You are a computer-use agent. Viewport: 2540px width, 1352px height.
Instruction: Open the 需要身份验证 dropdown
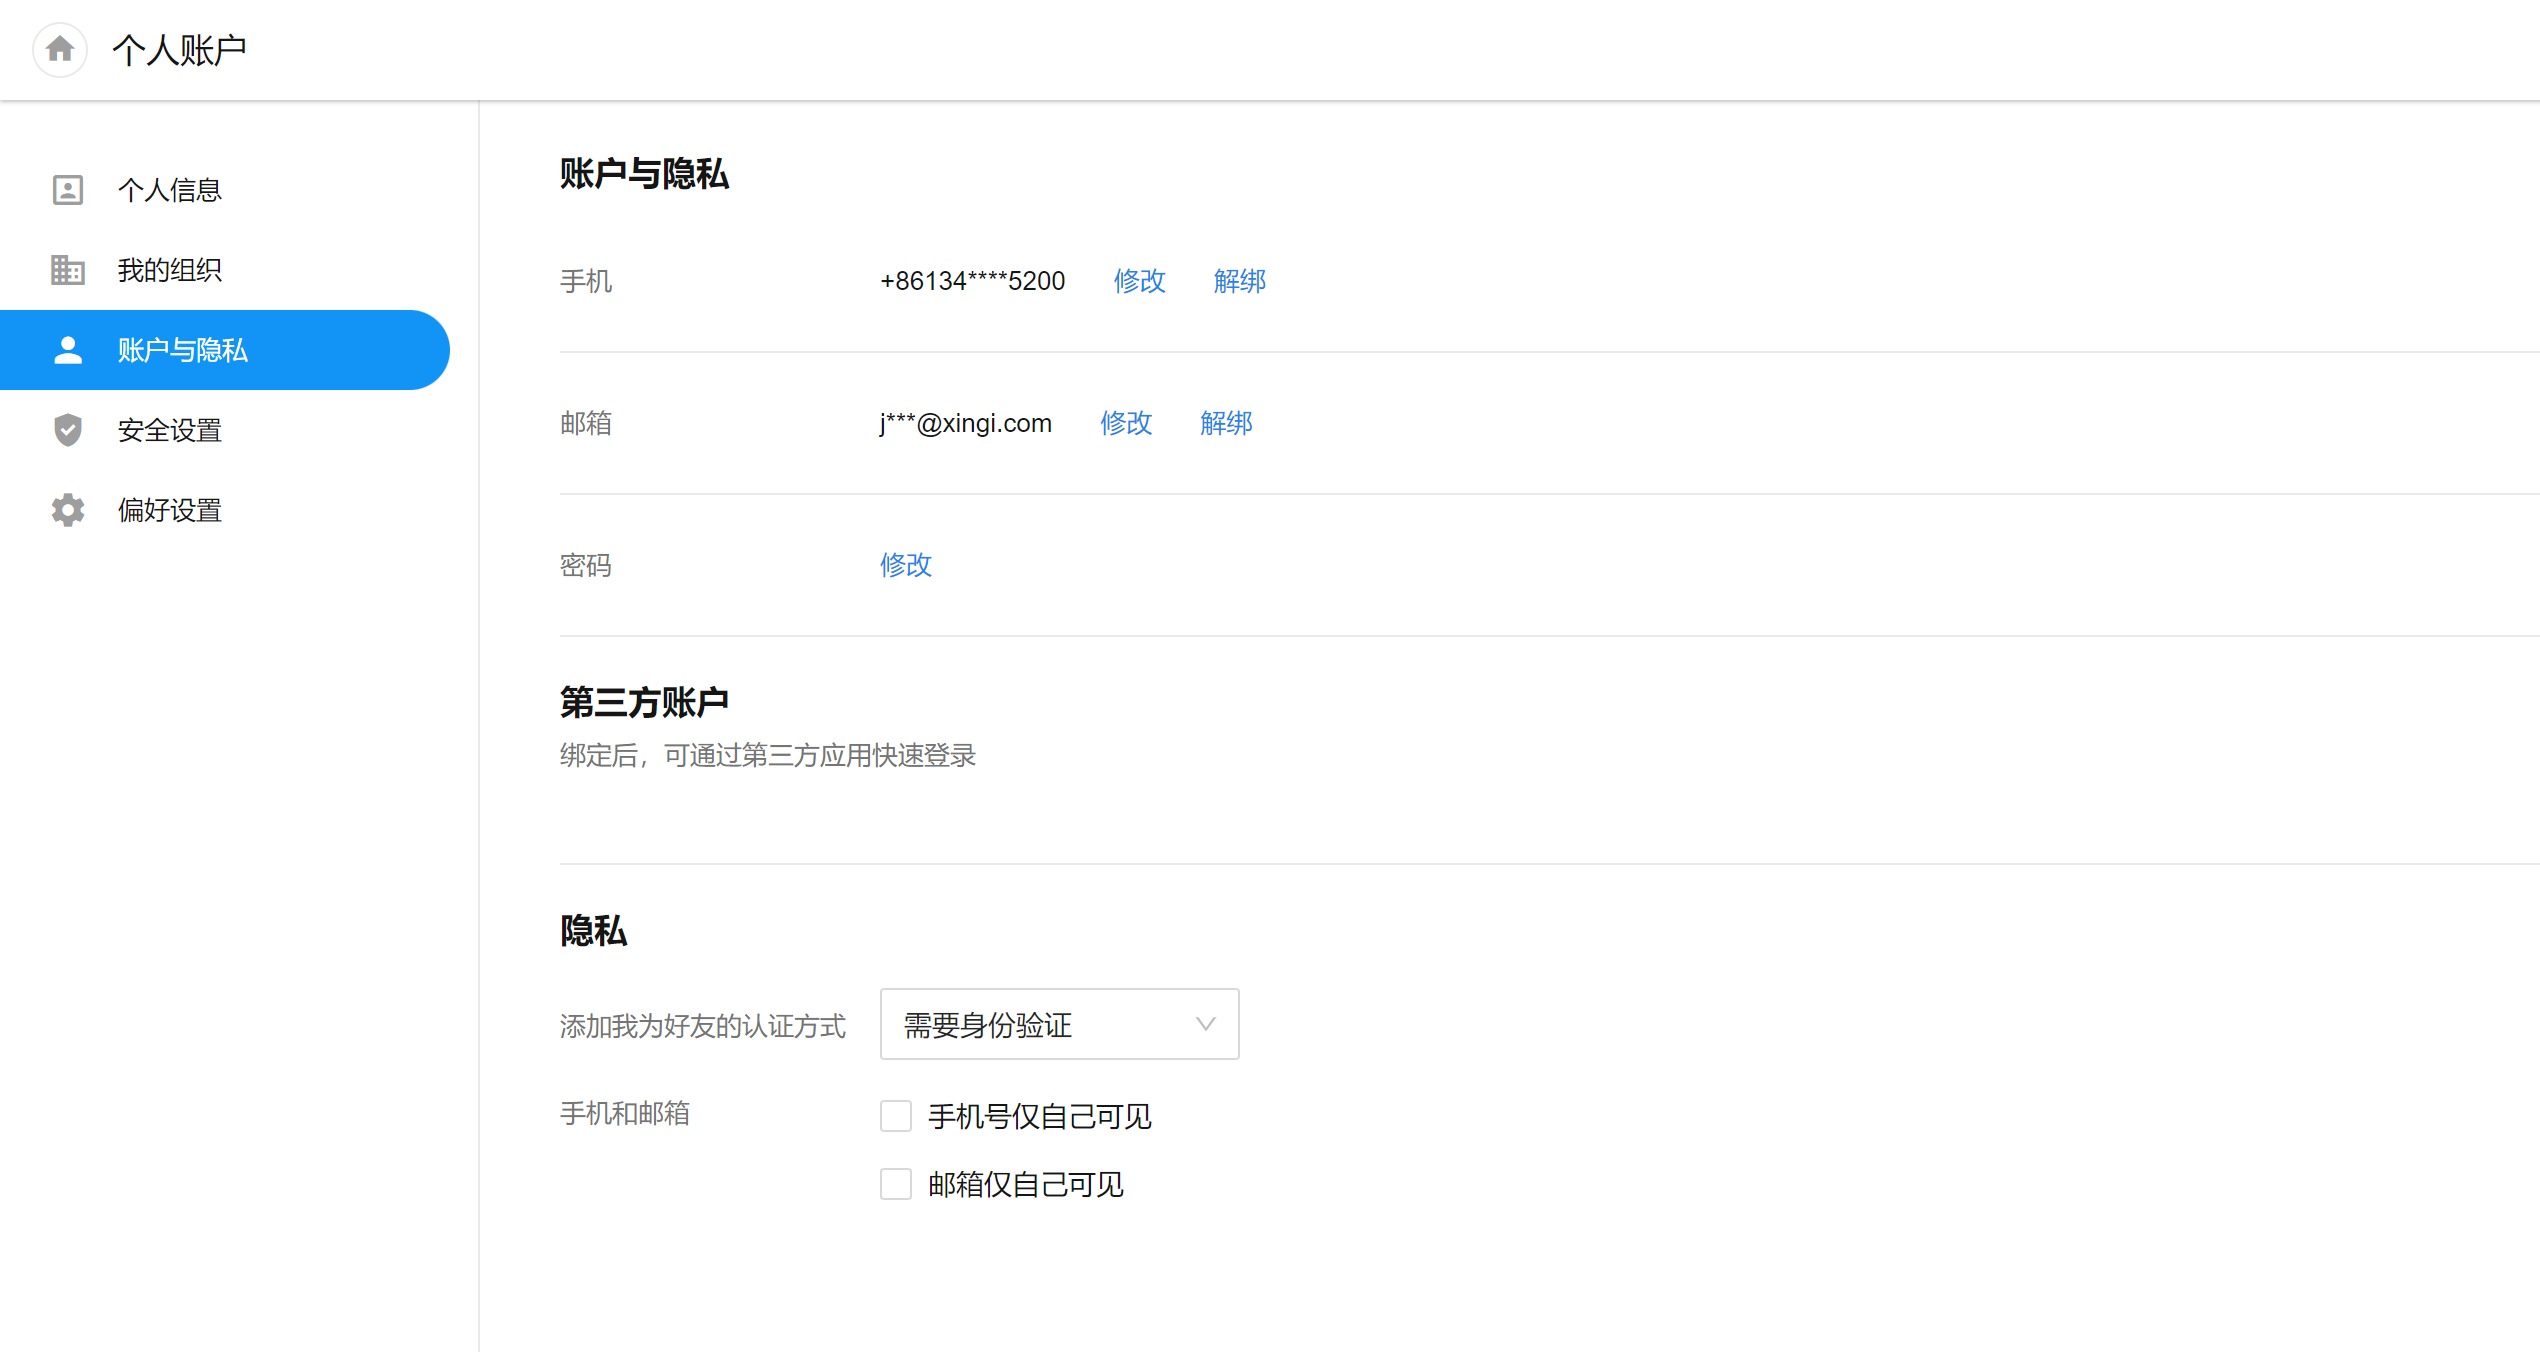1058,1024
